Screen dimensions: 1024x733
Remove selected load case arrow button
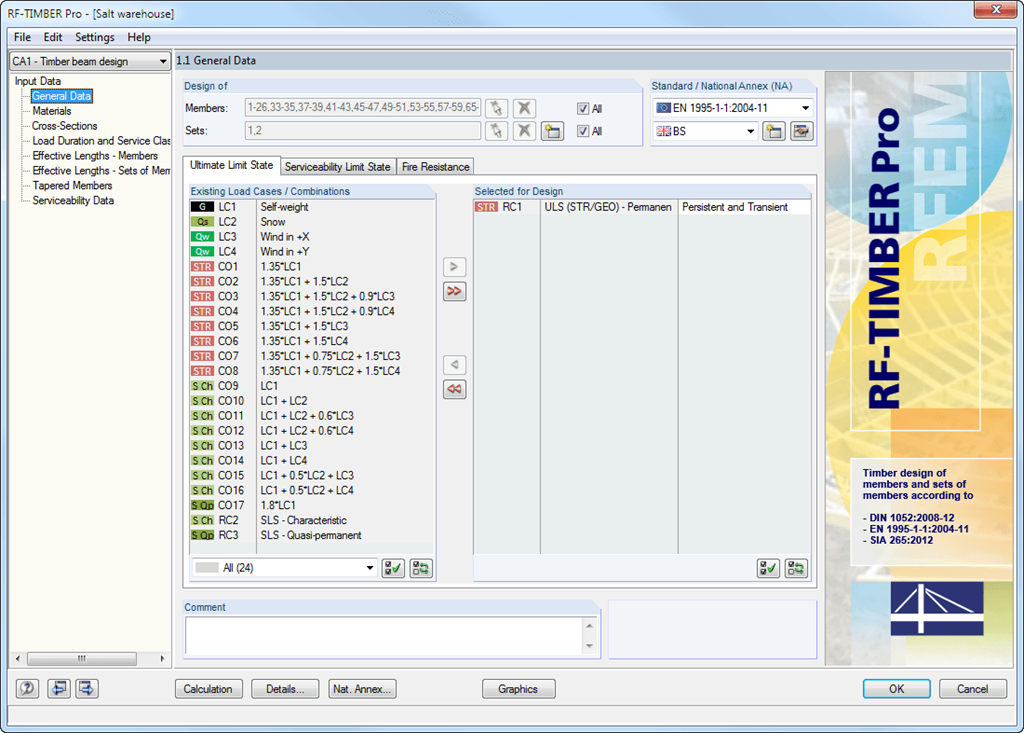coord(455,365)
